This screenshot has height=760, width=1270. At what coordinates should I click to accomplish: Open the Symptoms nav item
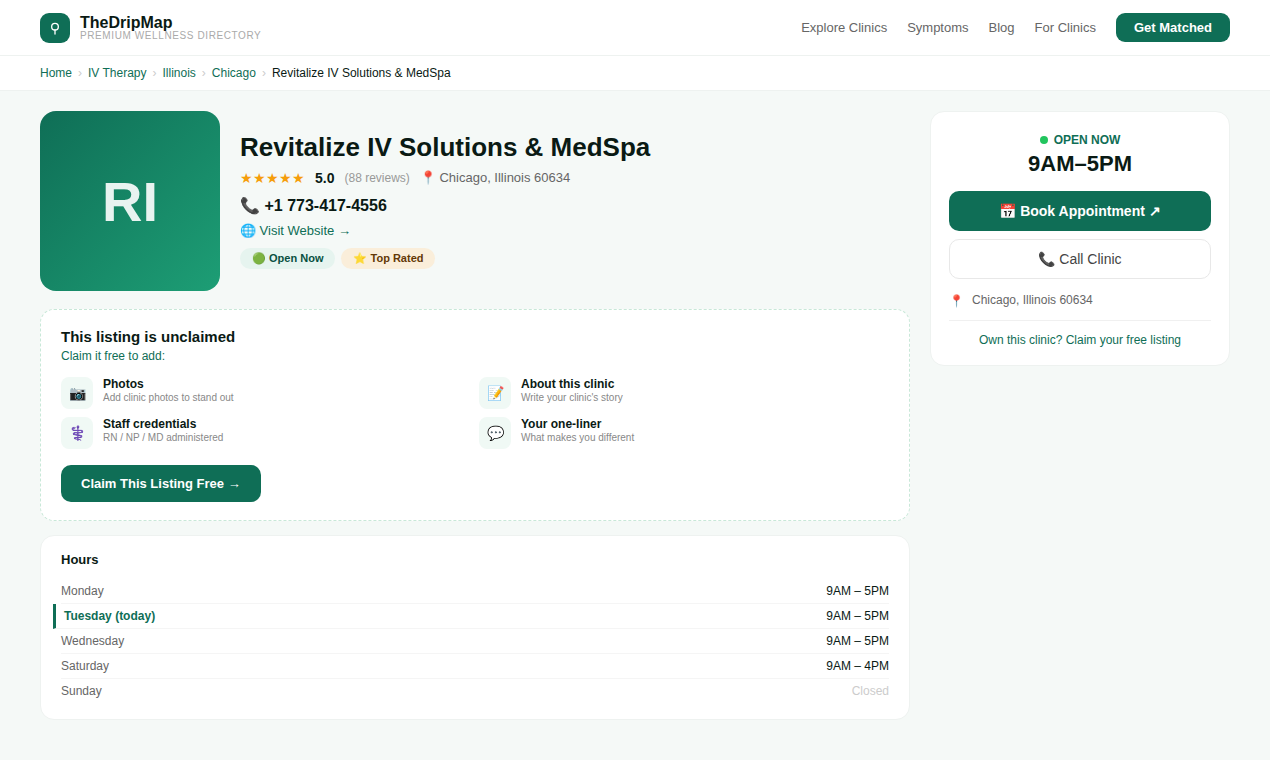pyautogui.click(x=938, y=28)
